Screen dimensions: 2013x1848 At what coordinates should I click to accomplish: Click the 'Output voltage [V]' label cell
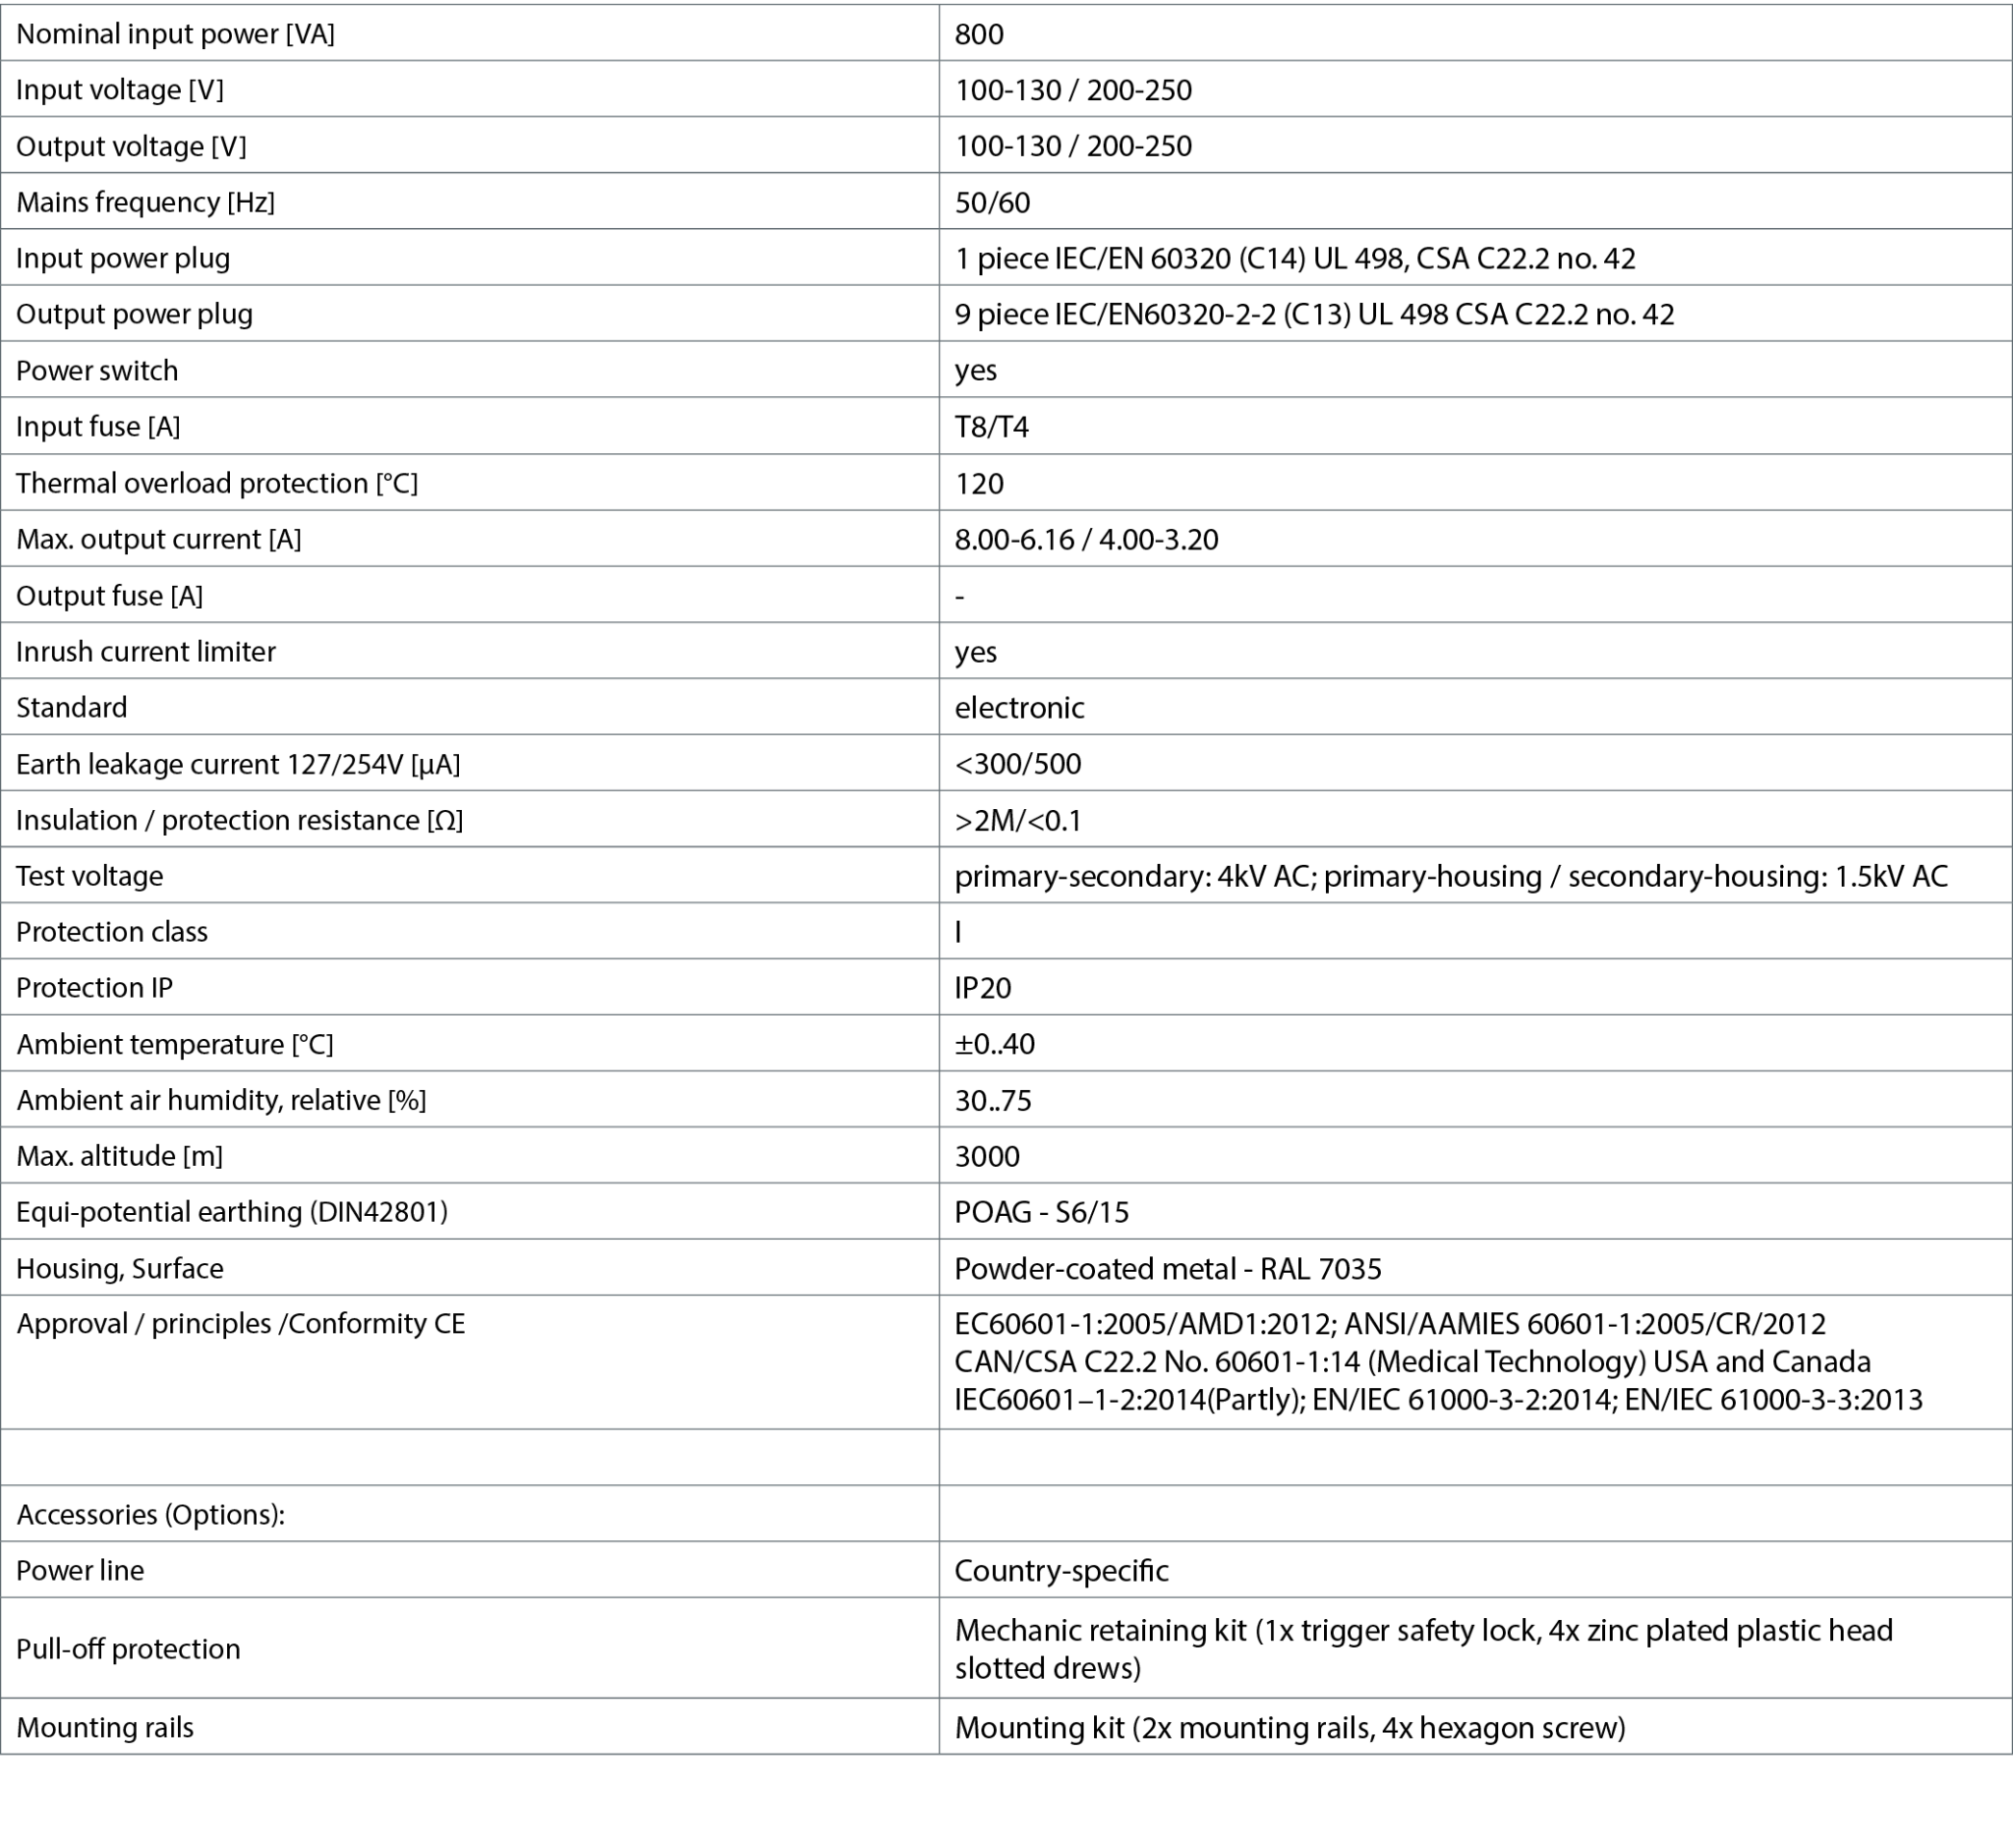tap(470, 146)
